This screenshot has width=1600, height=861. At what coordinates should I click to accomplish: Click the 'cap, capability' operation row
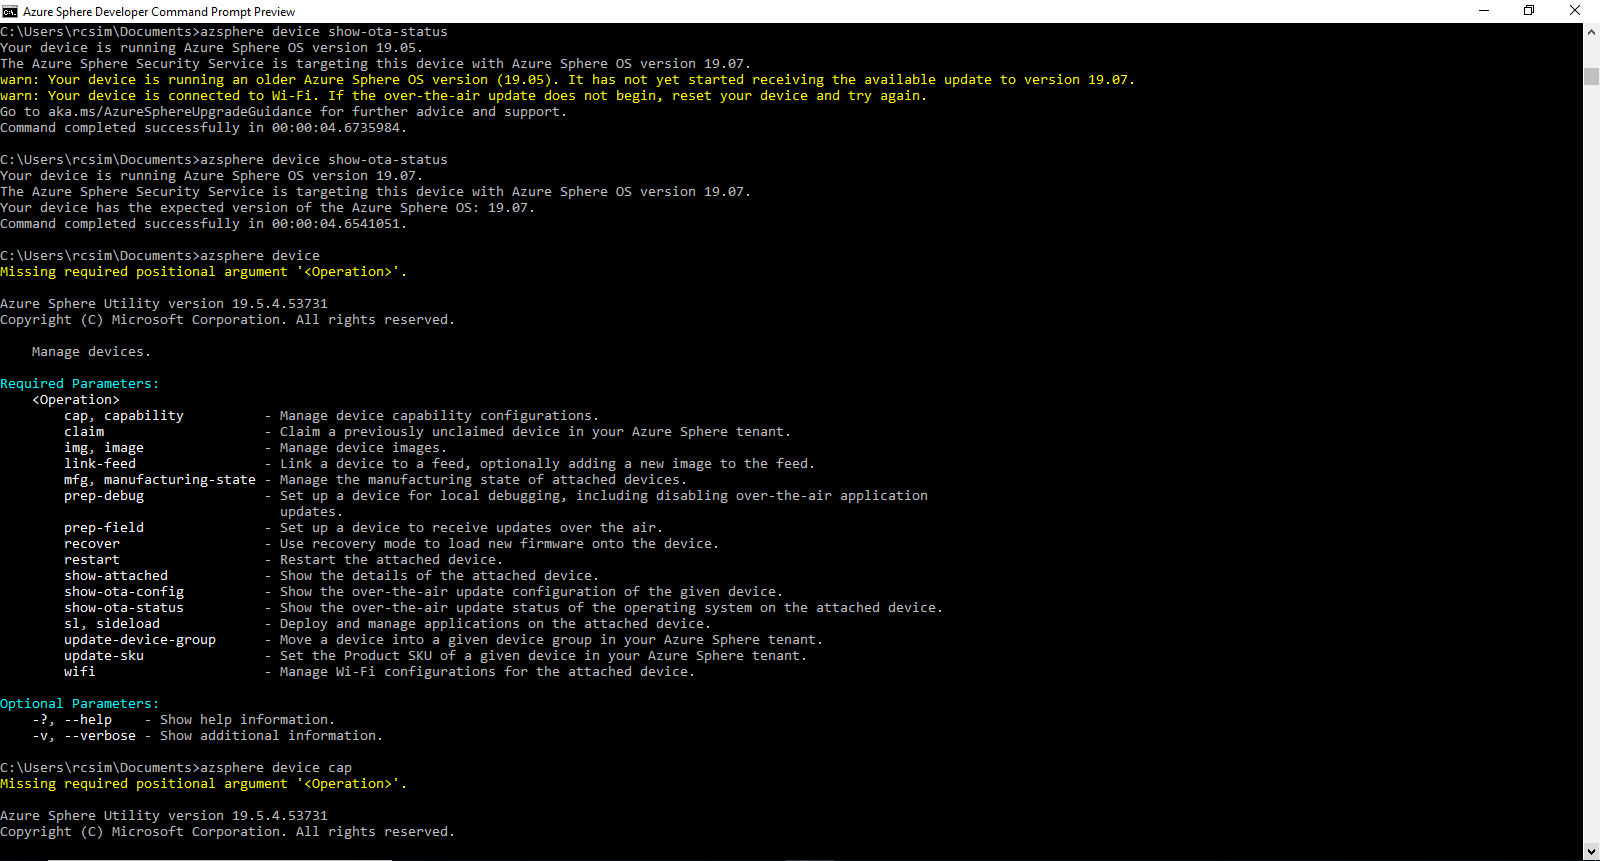(332, 416)
